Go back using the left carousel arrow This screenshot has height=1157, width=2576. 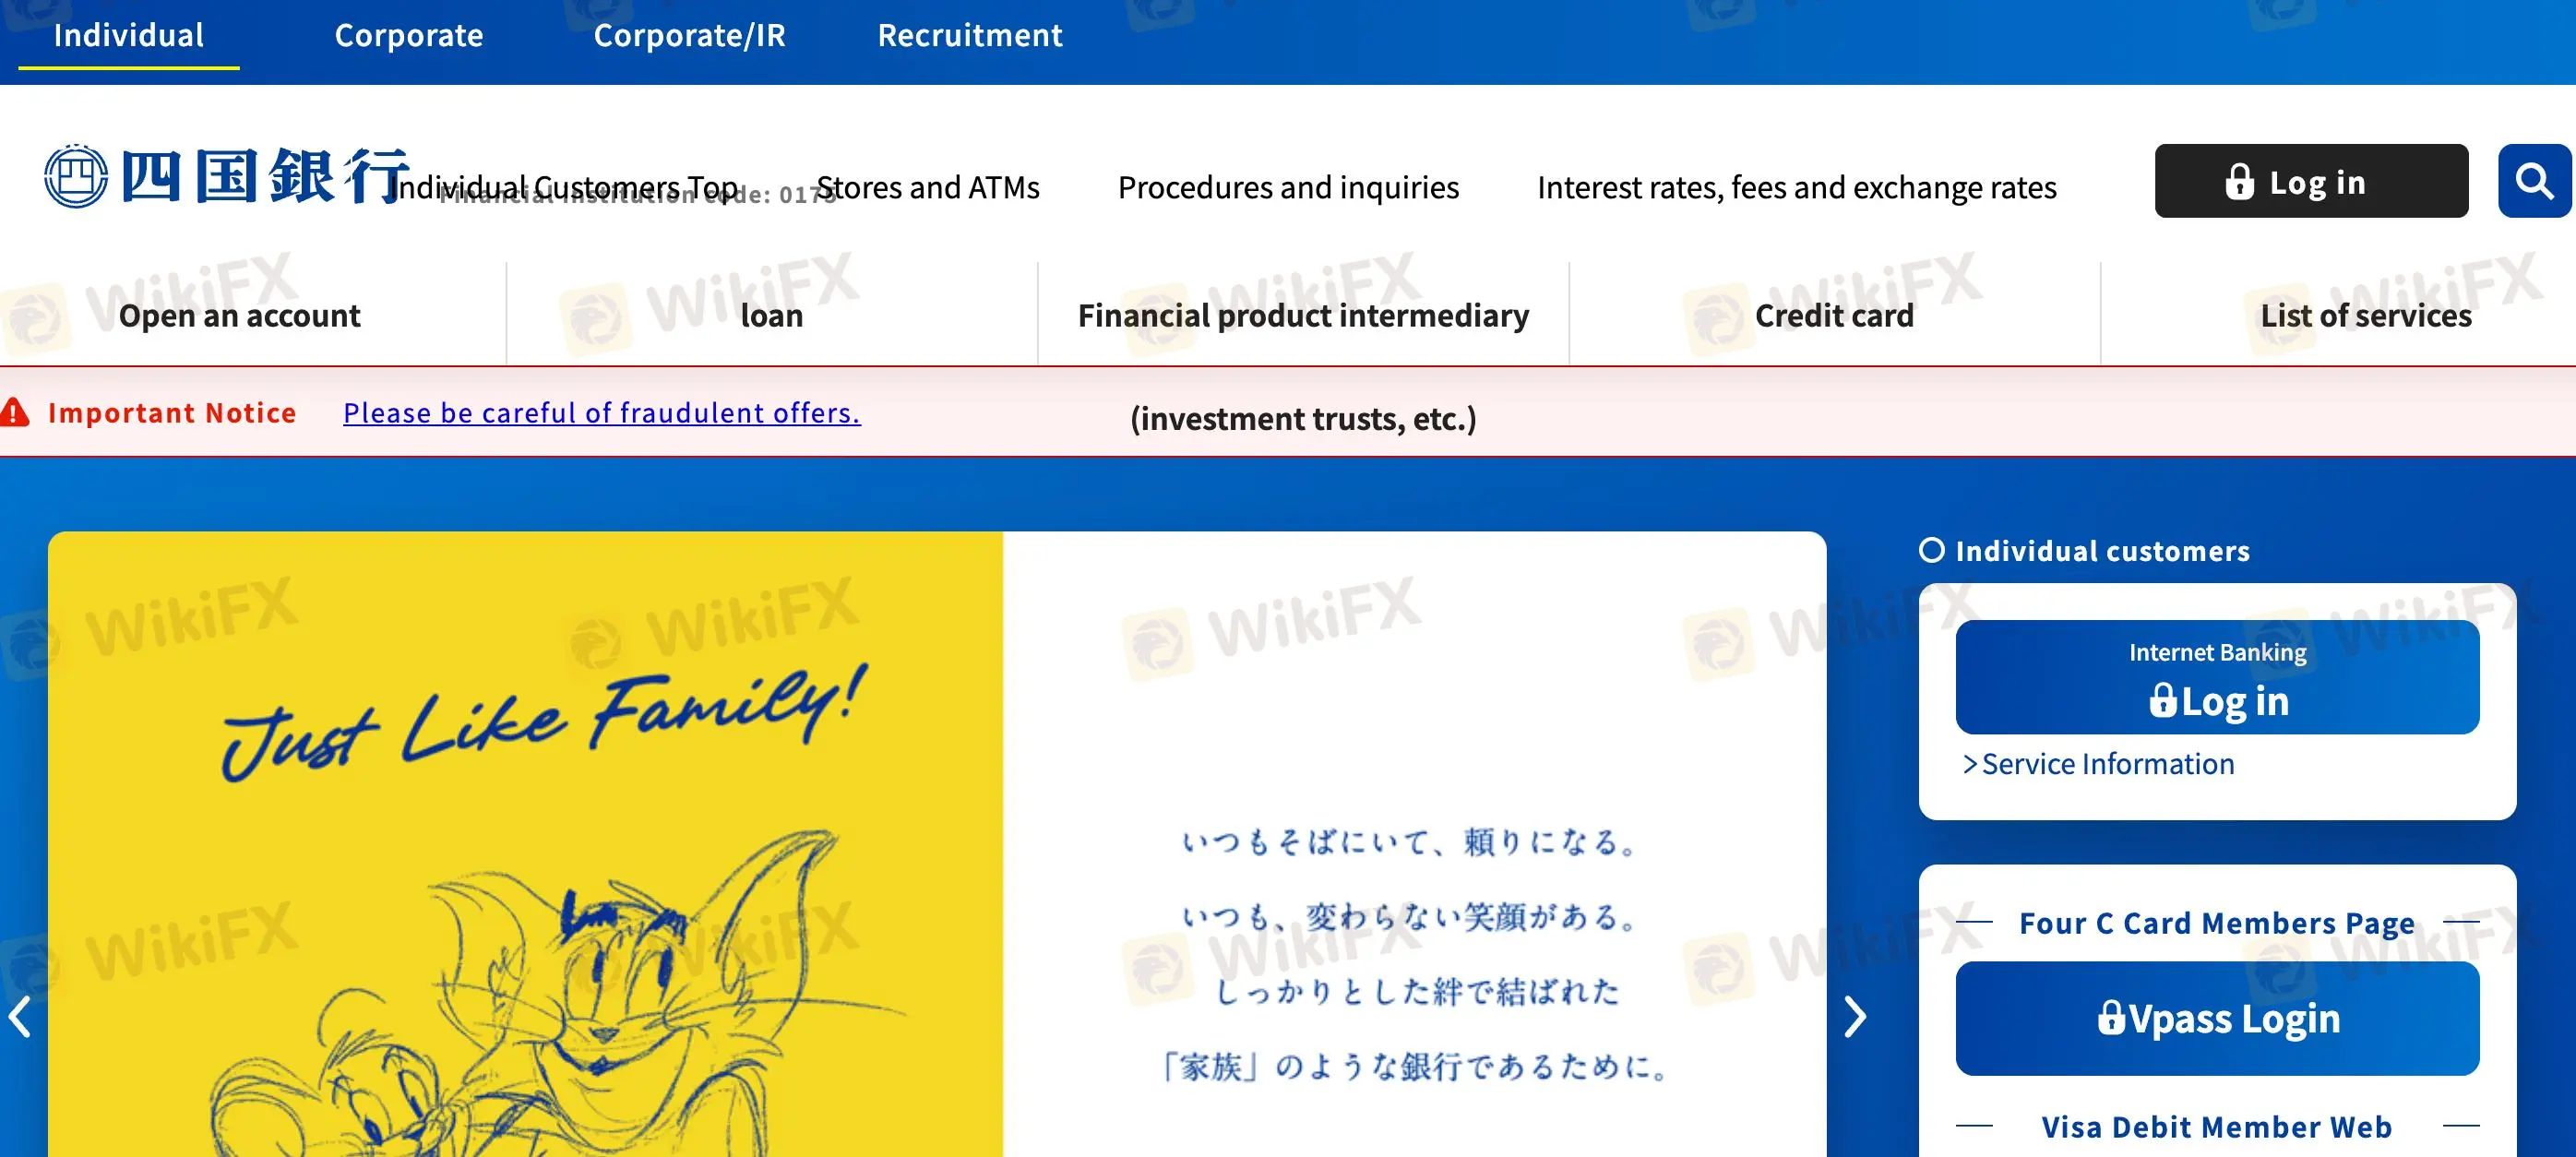[x=22, y=1017]
